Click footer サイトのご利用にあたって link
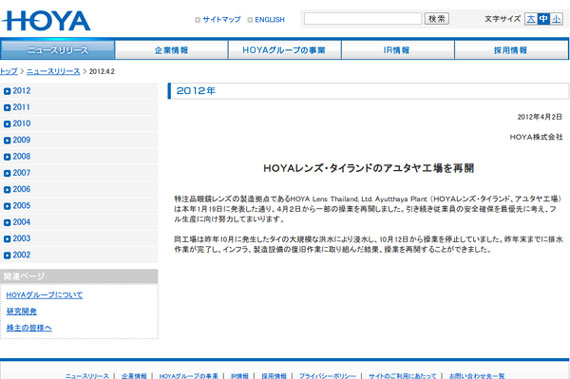The image size is (570, 379). [x=402, y=376]
